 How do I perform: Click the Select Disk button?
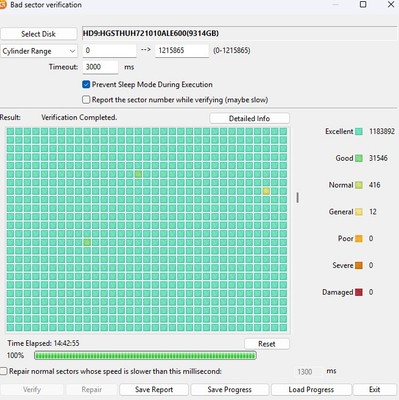pos(38,34)
